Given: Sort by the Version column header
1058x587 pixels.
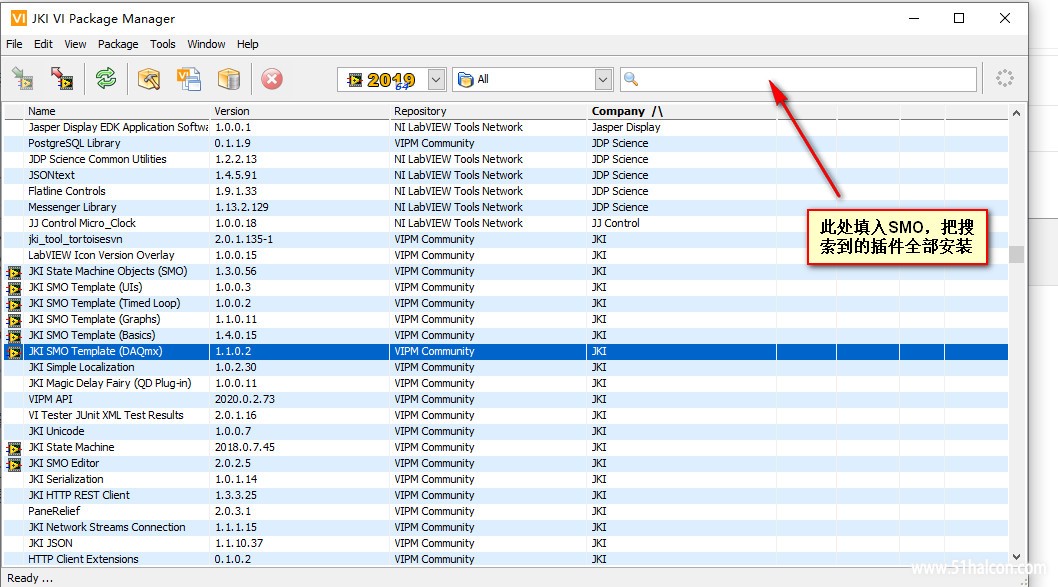Looking at the screenshot, I should (300, 111).
